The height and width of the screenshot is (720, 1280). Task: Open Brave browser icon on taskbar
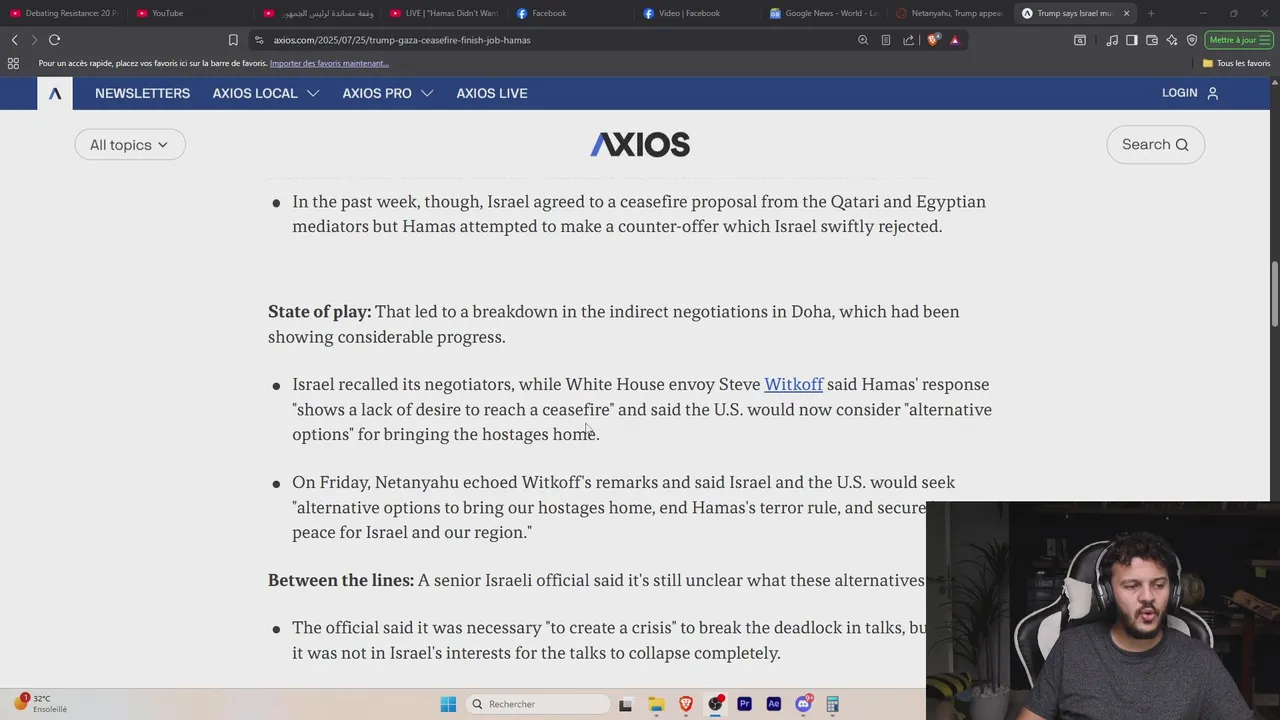(686, 704)
